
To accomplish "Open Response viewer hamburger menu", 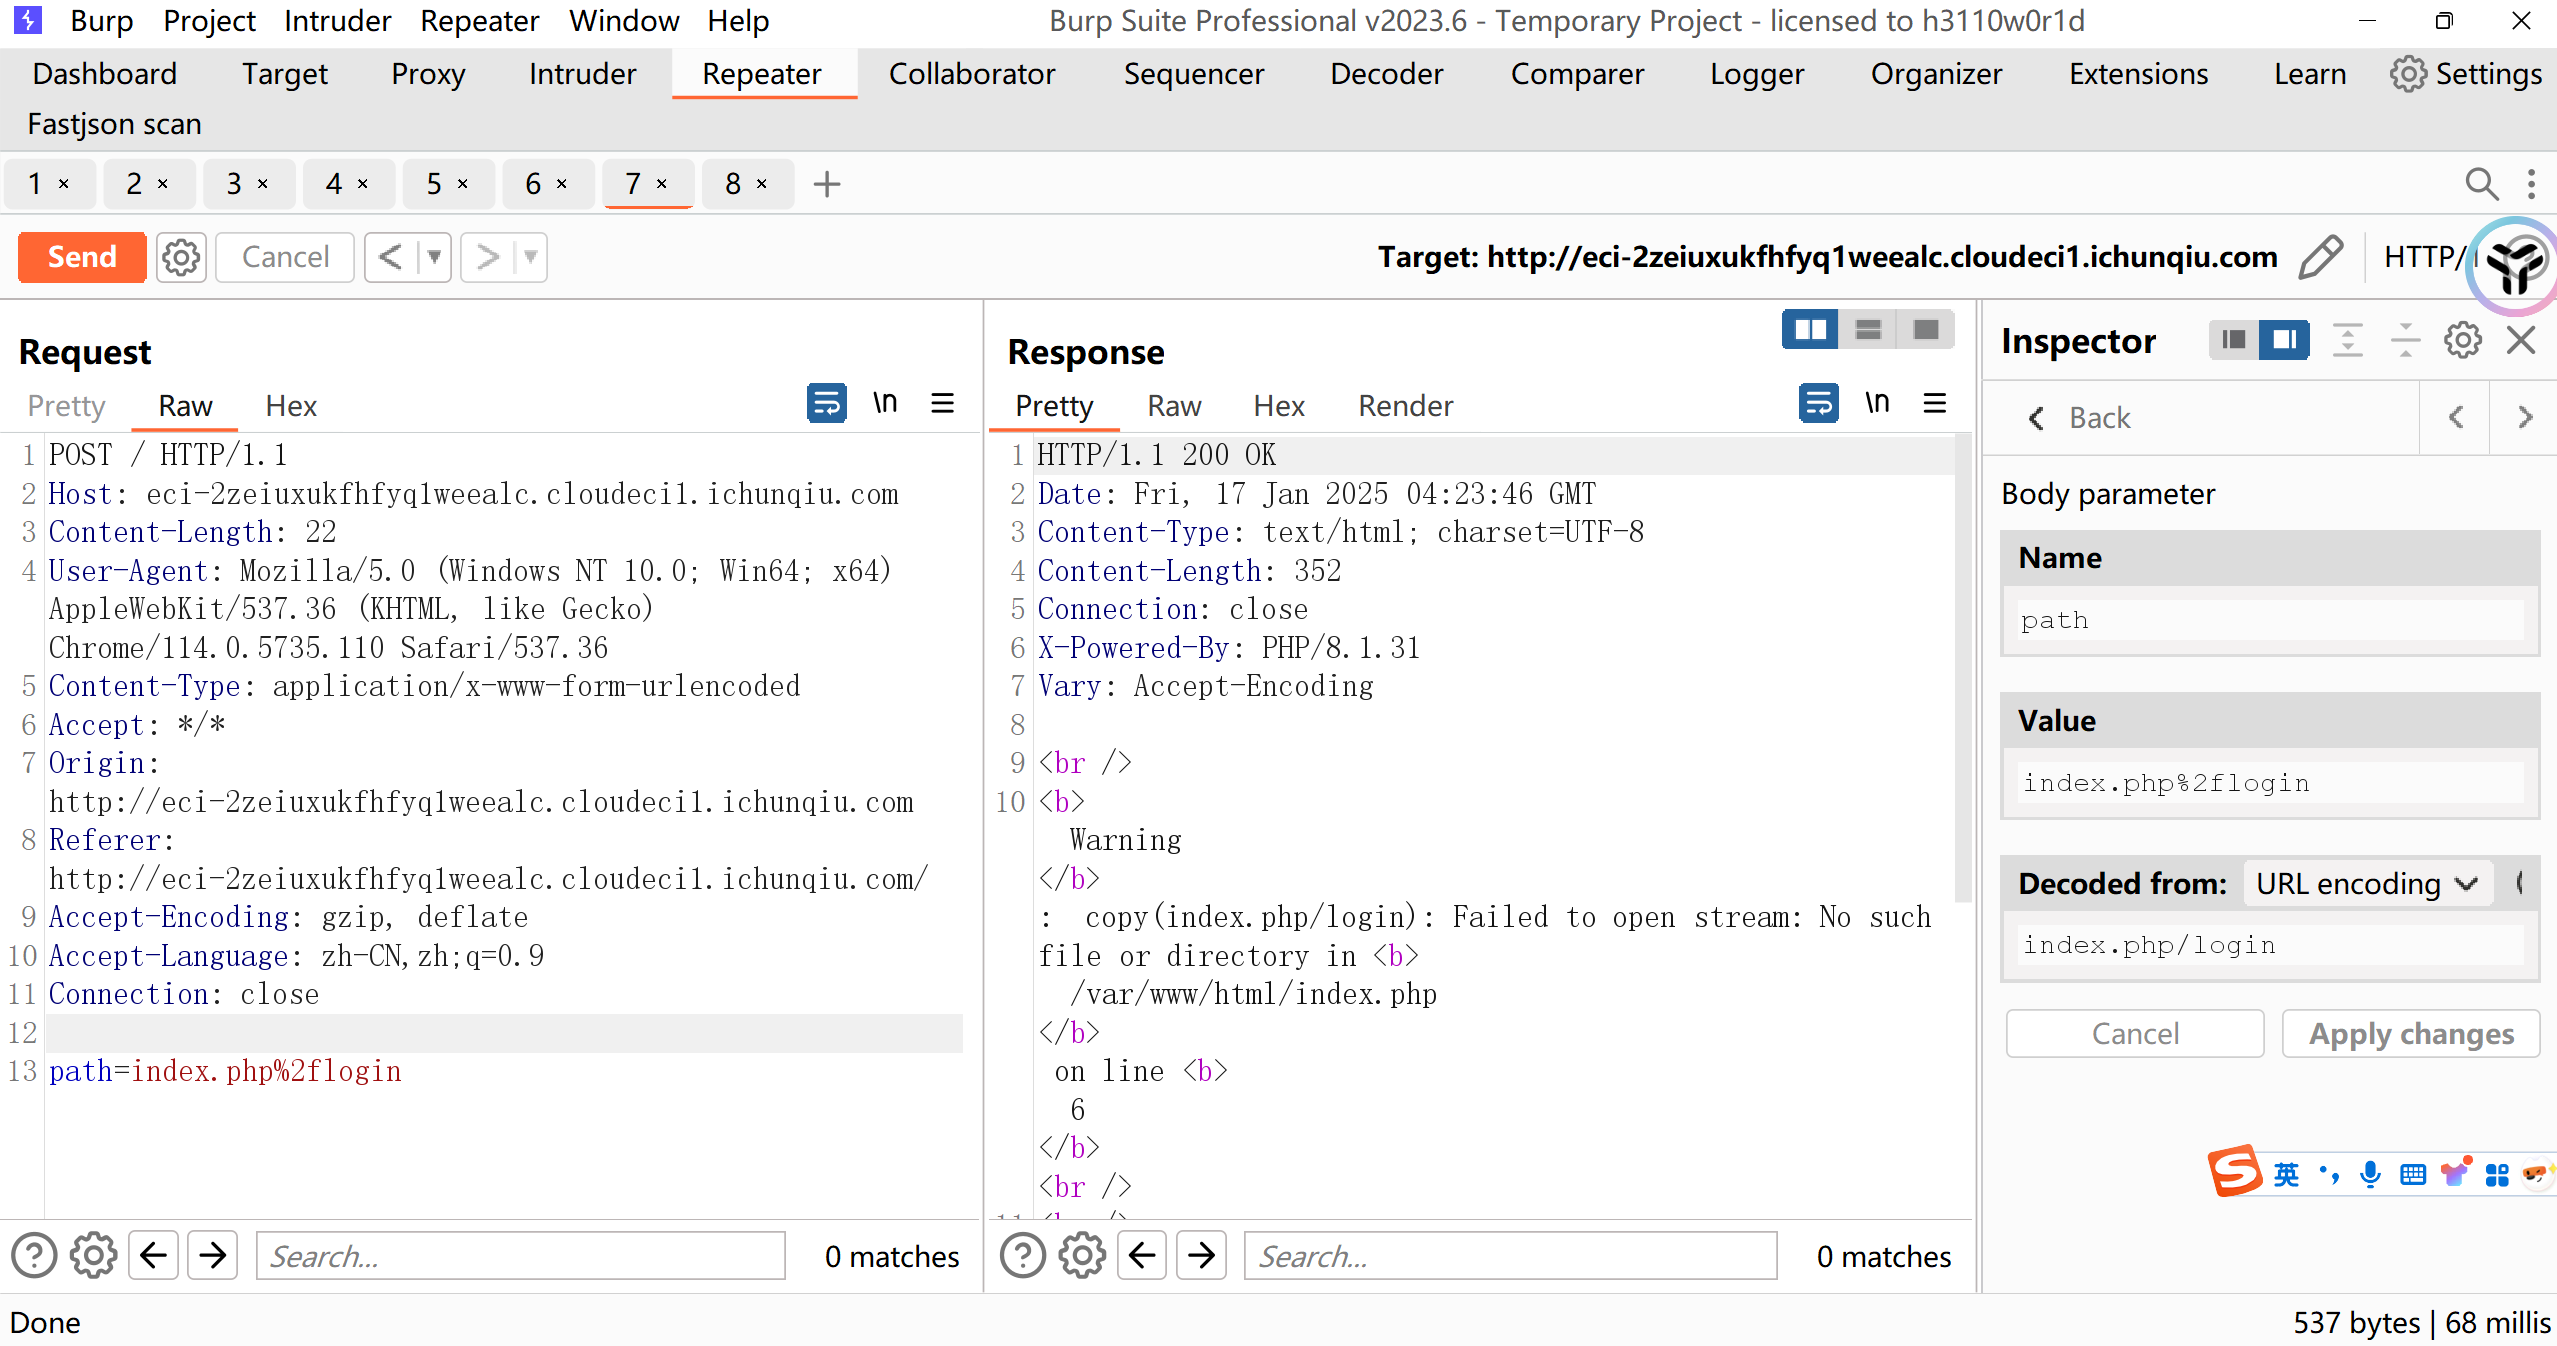I will pyautogui.click(x=1934, y=403).
